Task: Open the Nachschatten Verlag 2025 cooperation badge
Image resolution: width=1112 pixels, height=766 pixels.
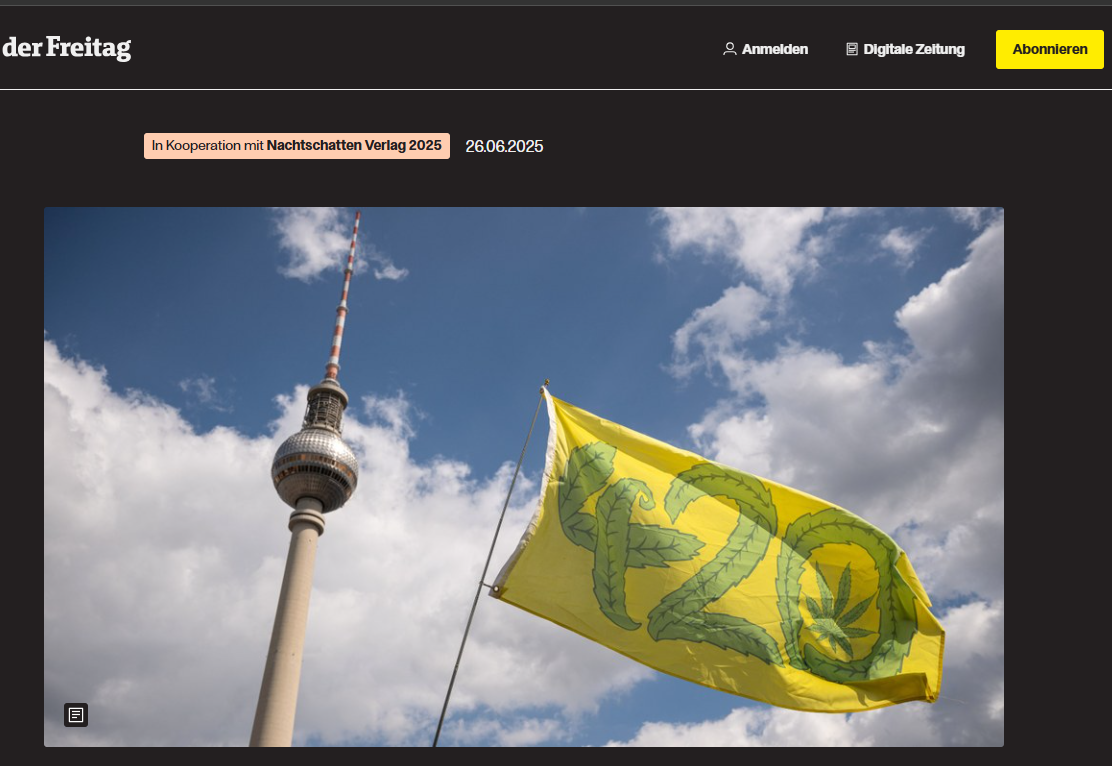Action: pos(296,145)
